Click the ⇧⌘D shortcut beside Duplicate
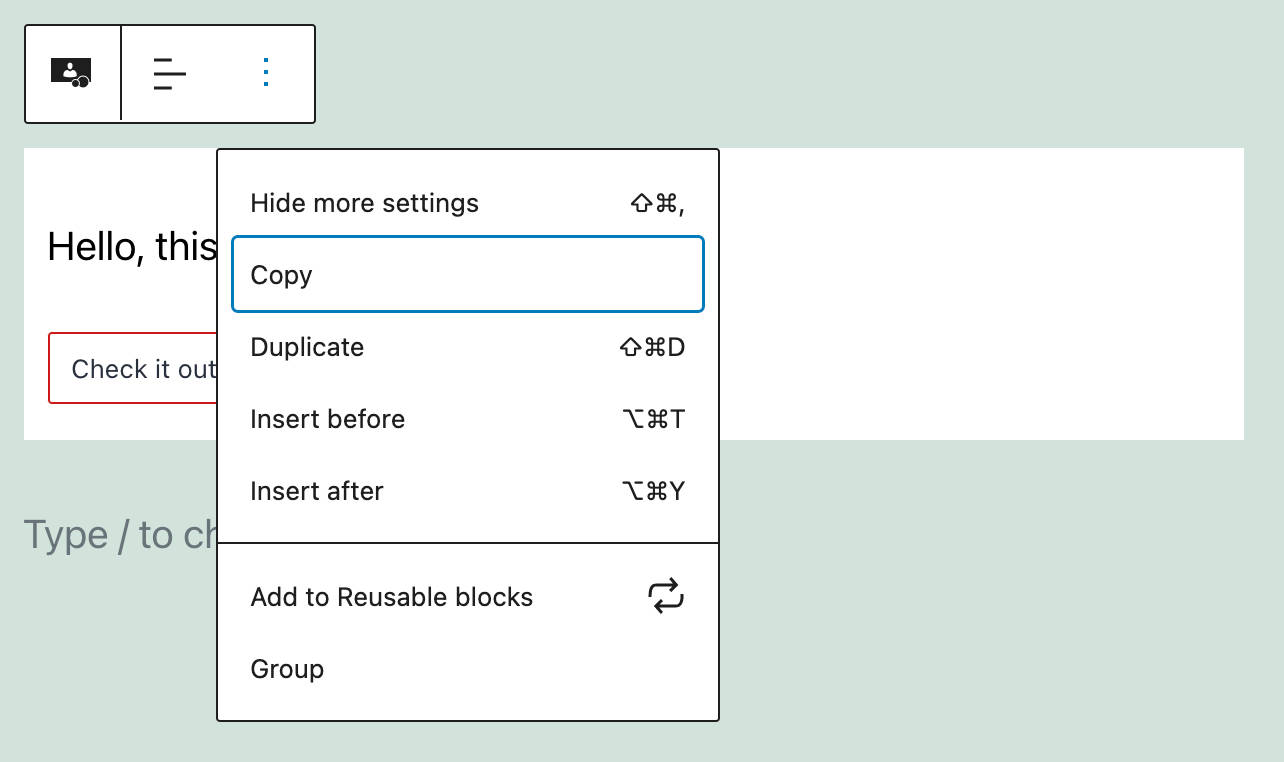The width and height of the screenshot is (1284, 762). click(x=652, y=347)
